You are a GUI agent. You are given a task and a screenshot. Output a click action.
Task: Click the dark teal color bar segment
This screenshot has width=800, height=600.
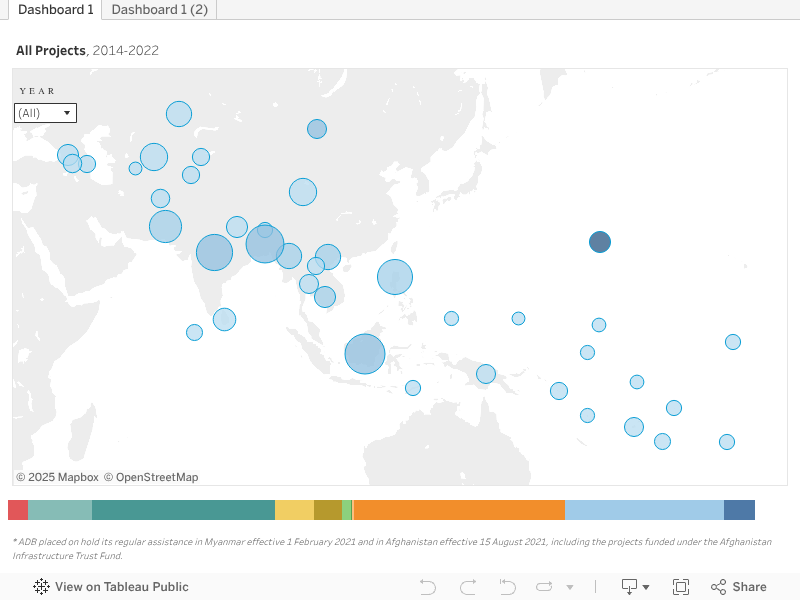(183, 510)
